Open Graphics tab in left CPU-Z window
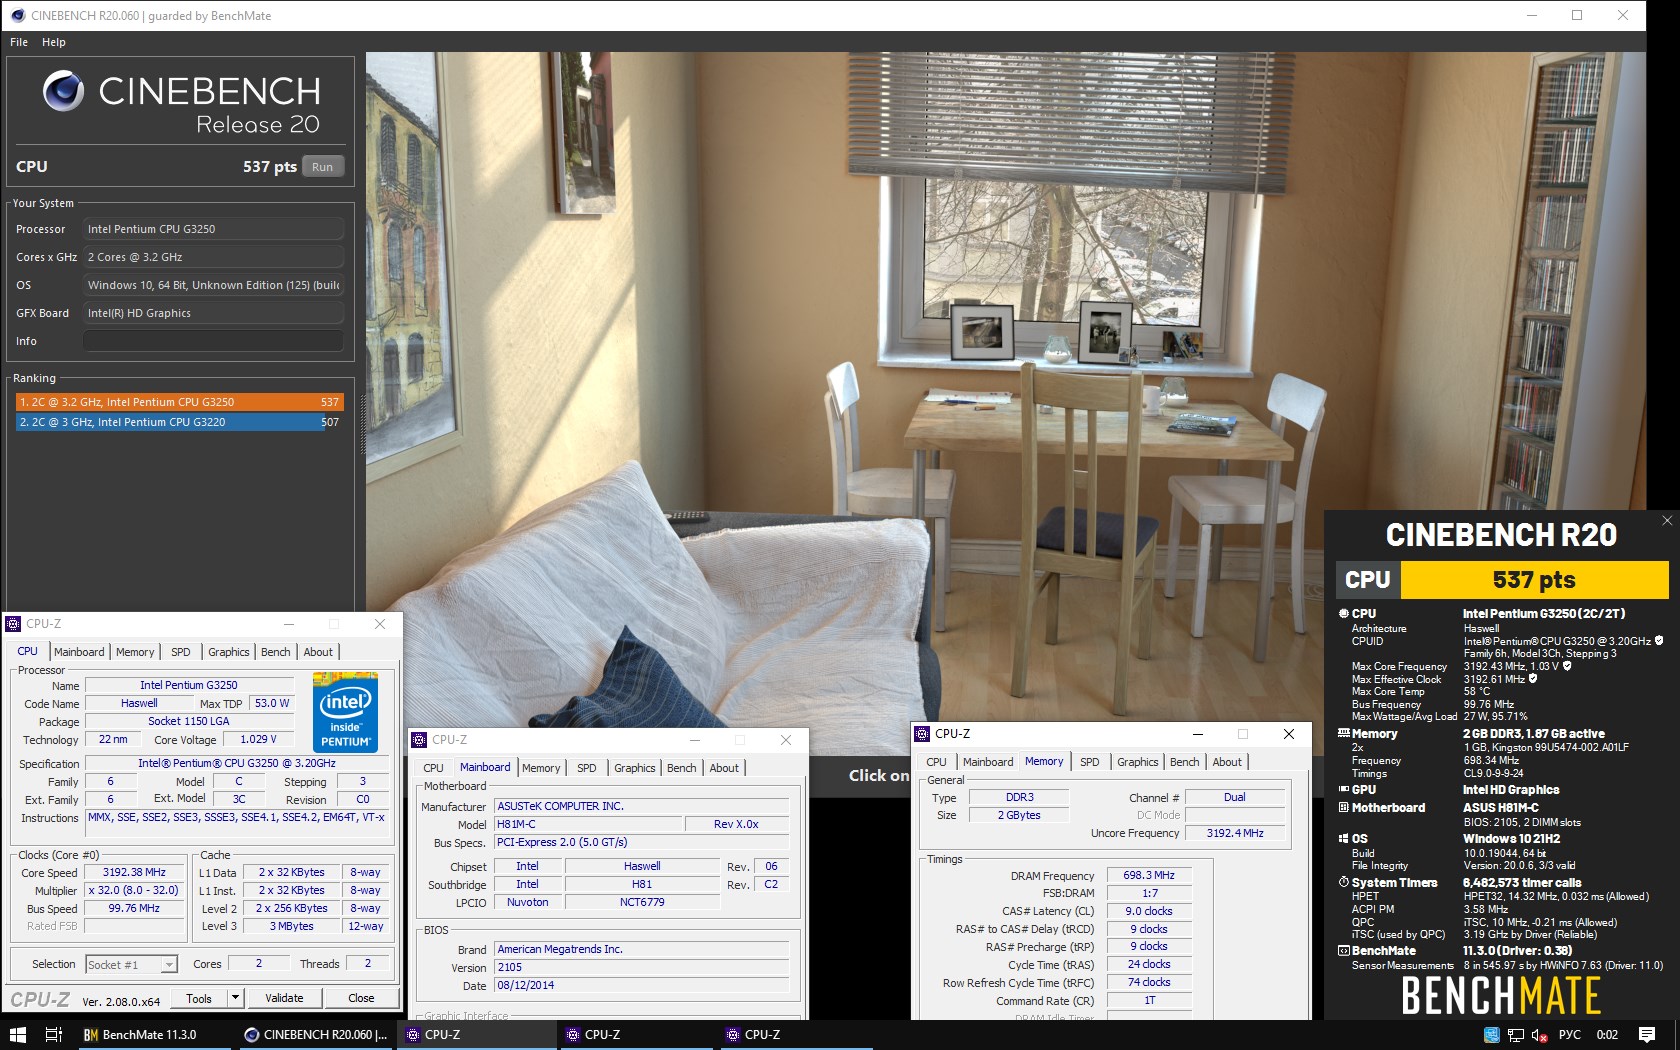Viewport: 1680px width, 1050px height. click(229, 652)
